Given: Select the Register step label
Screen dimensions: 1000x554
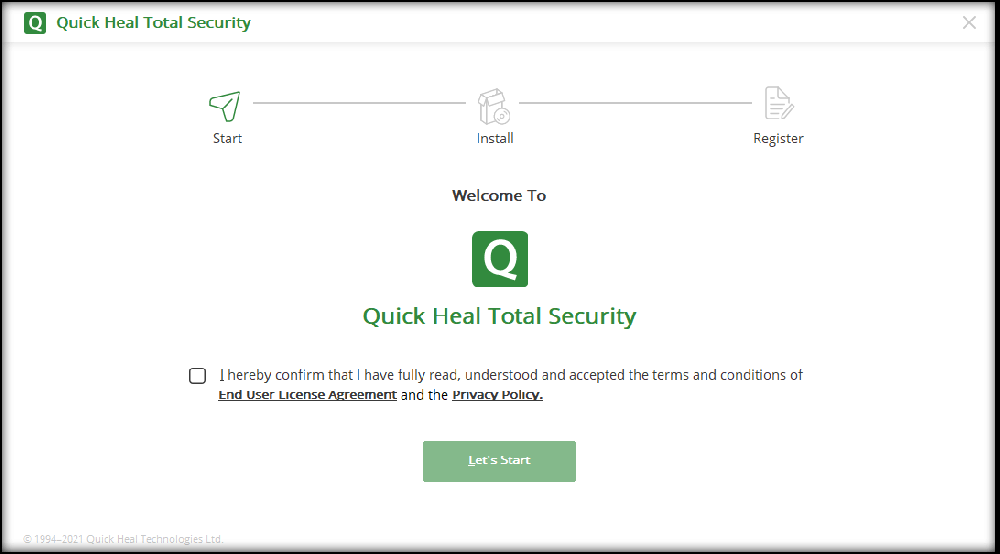Looking at the screenshot, I should (778, 139).
